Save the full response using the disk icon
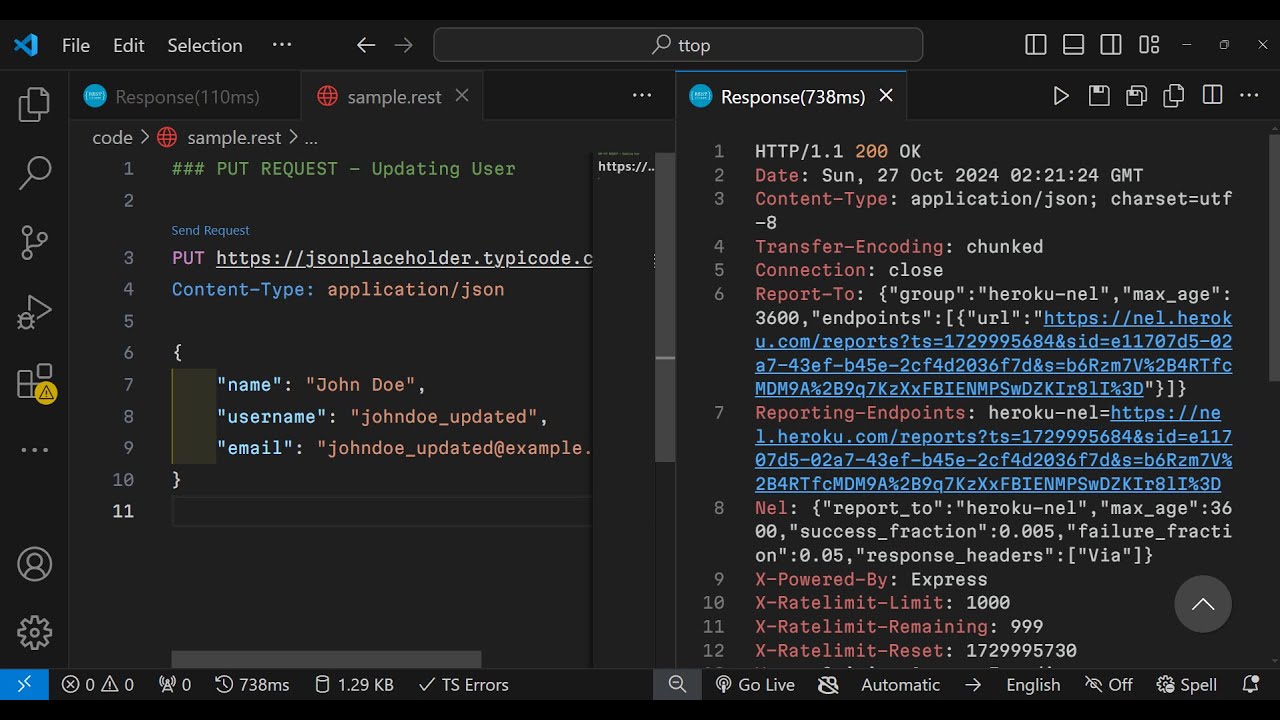This screenshot has width=1280, height=720. pos(1099,96)
